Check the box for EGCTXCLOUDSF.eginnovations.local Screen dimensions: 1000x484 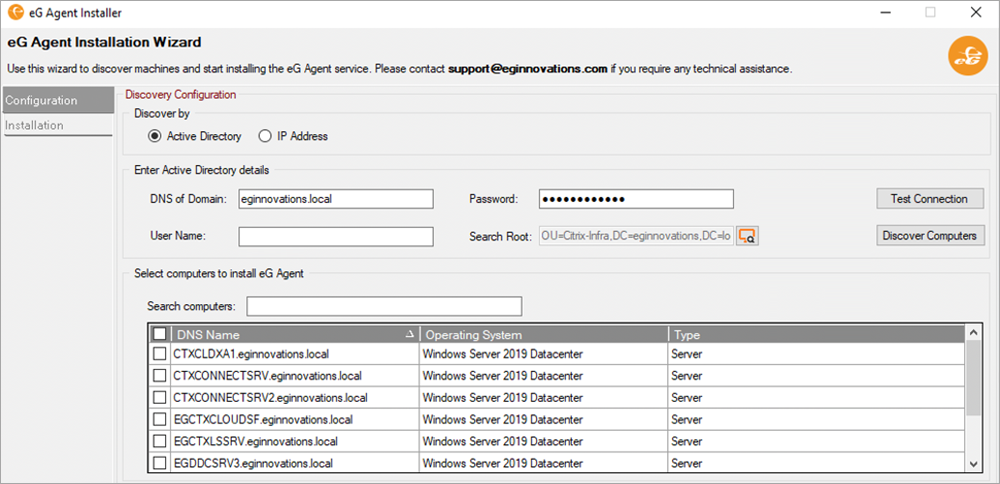[x=160, y=420]
